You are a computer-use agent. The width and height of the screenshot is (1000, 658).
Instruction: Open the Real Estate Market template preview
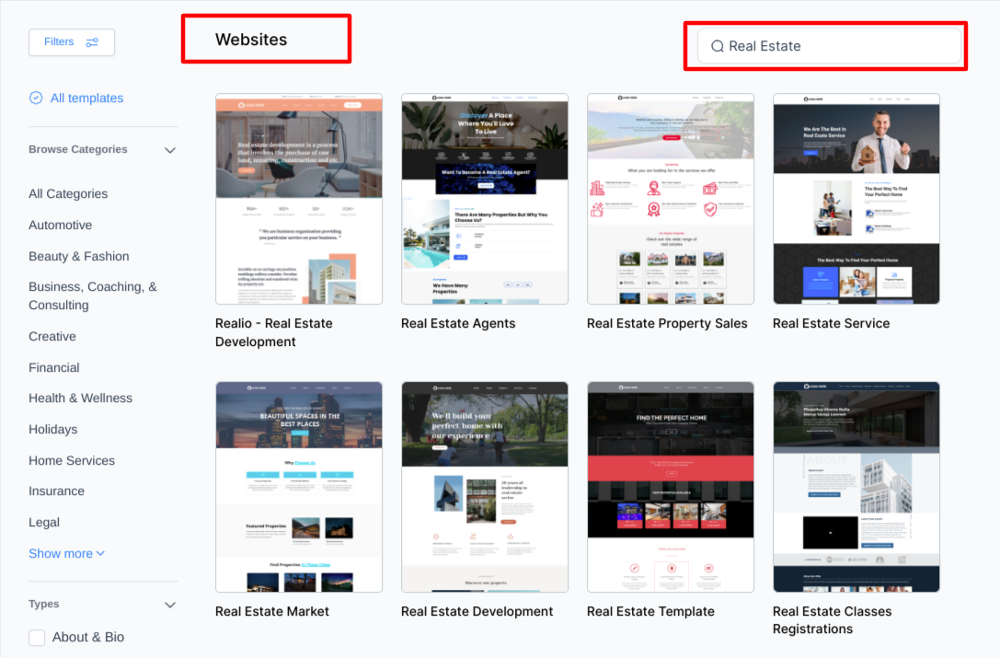click(298, 486)
